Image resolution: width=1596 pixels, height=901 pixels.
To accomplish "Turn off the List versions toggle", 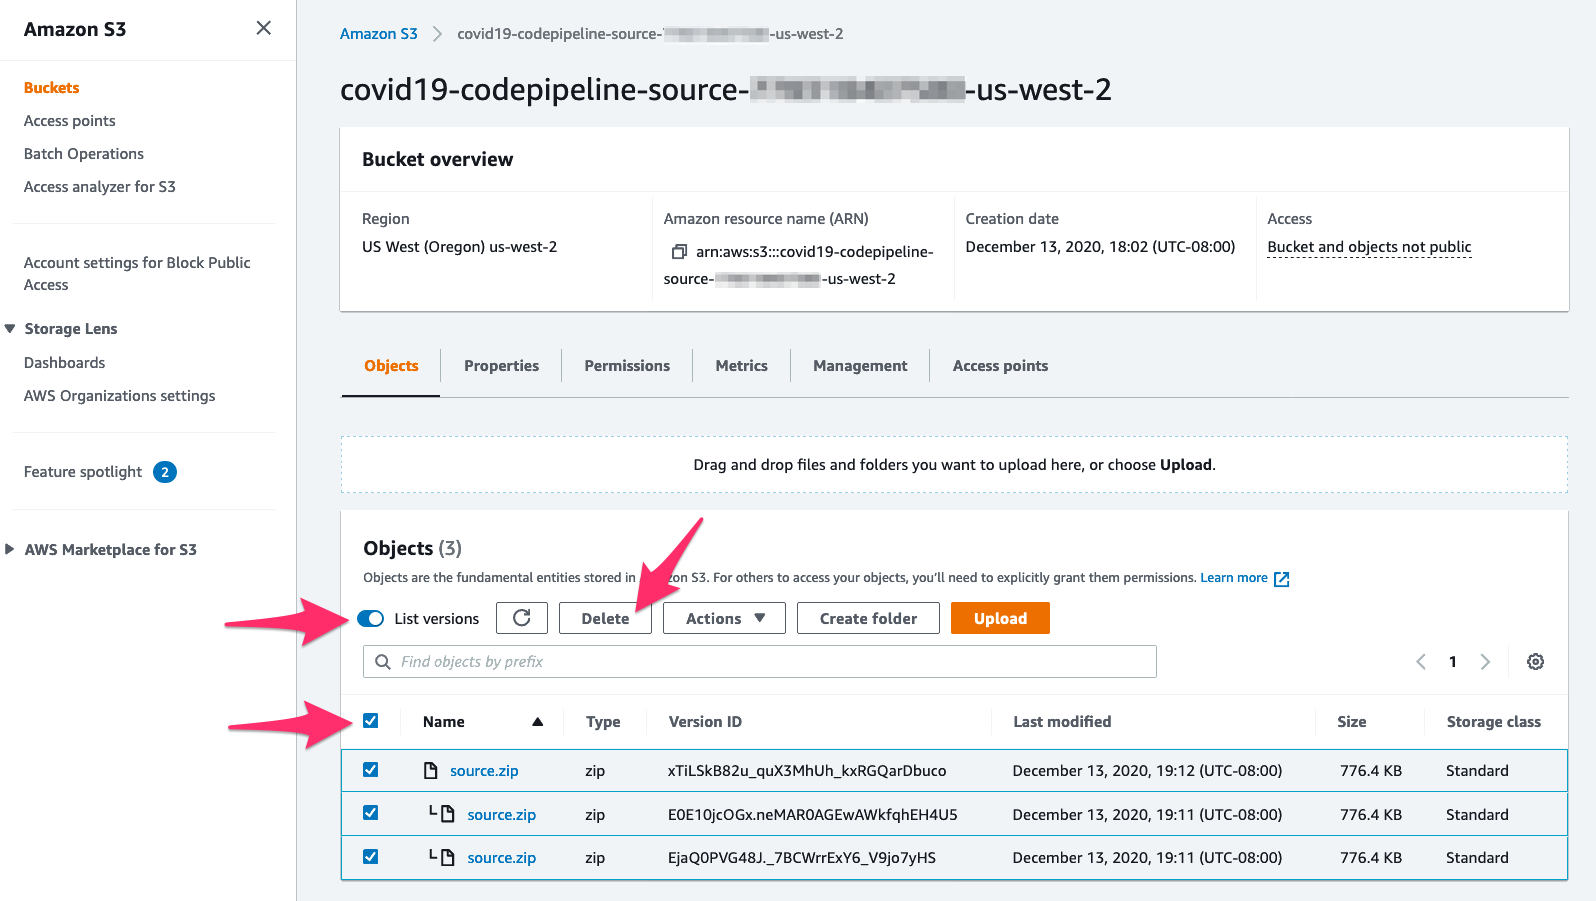I will click(370, 619).
